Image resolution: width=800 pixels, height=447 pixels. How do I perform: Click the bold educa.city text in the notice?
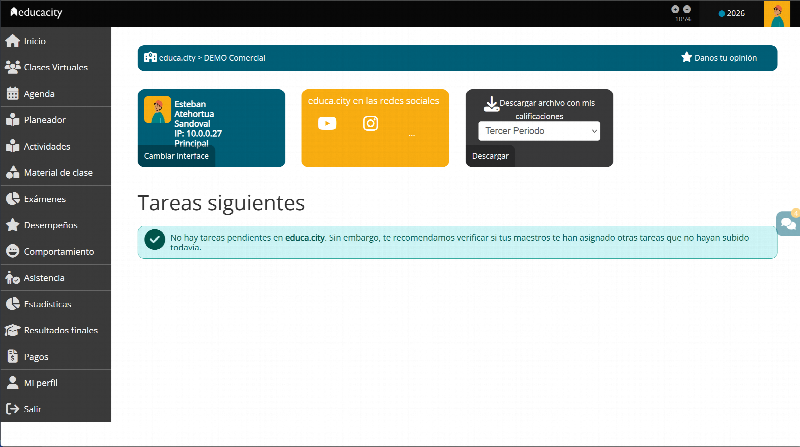tap(305, 238)
